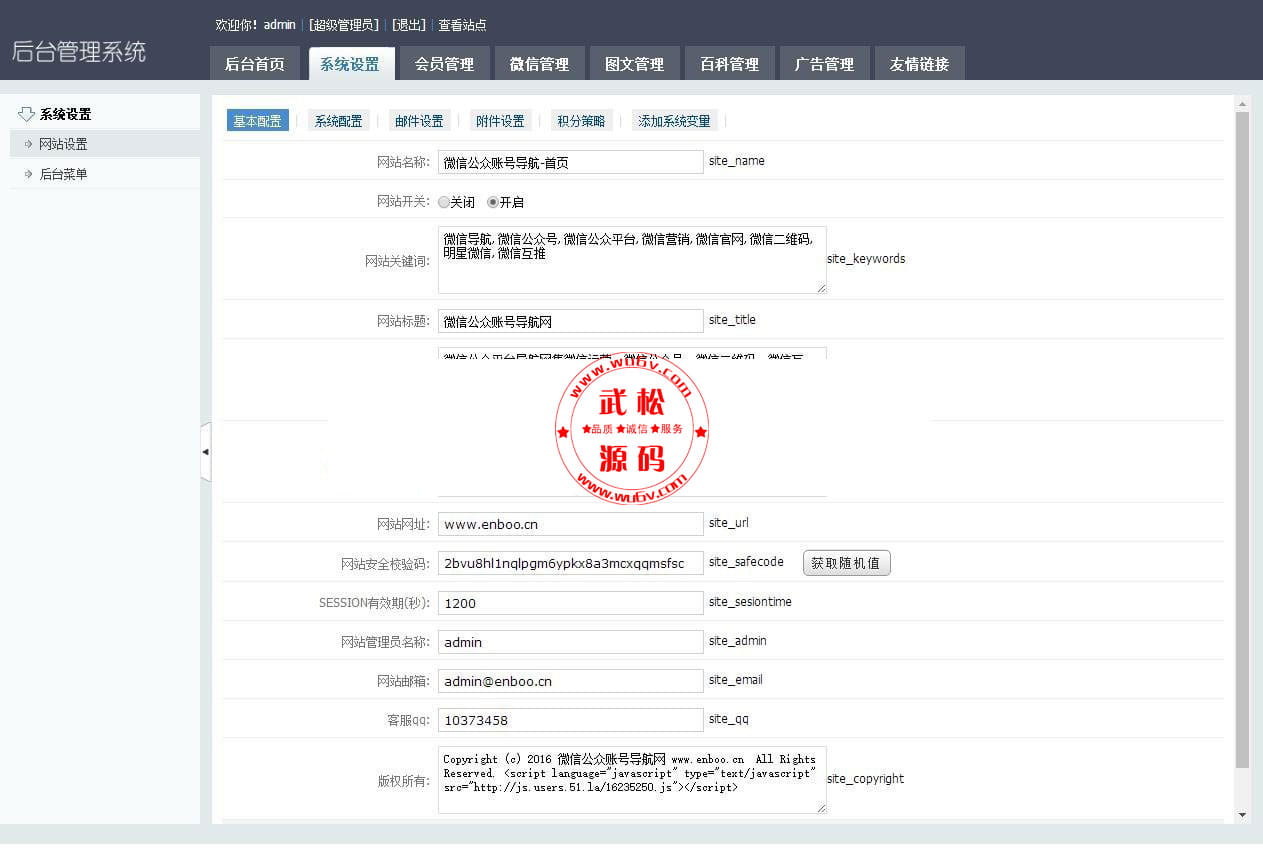Screen dimensions: 1263x856
Task: Select 网站设置 in the sidebar
Action: 105,144
